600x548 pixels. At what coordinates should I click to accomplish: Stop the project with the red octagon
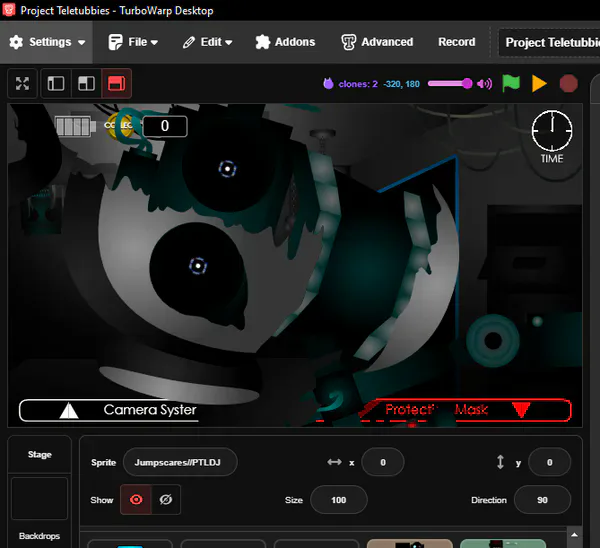(x=569, y=83)
